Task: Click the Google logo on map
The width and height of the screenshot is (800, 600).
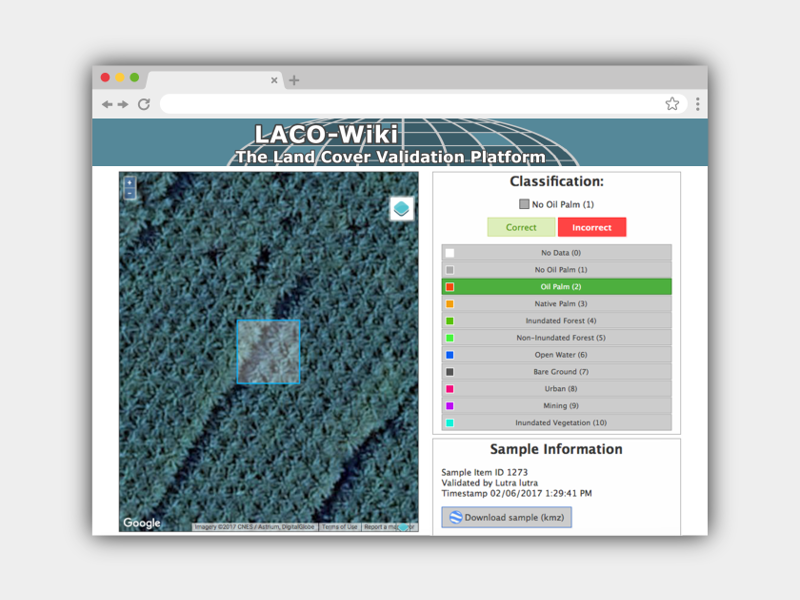Action: click(142, 523)
